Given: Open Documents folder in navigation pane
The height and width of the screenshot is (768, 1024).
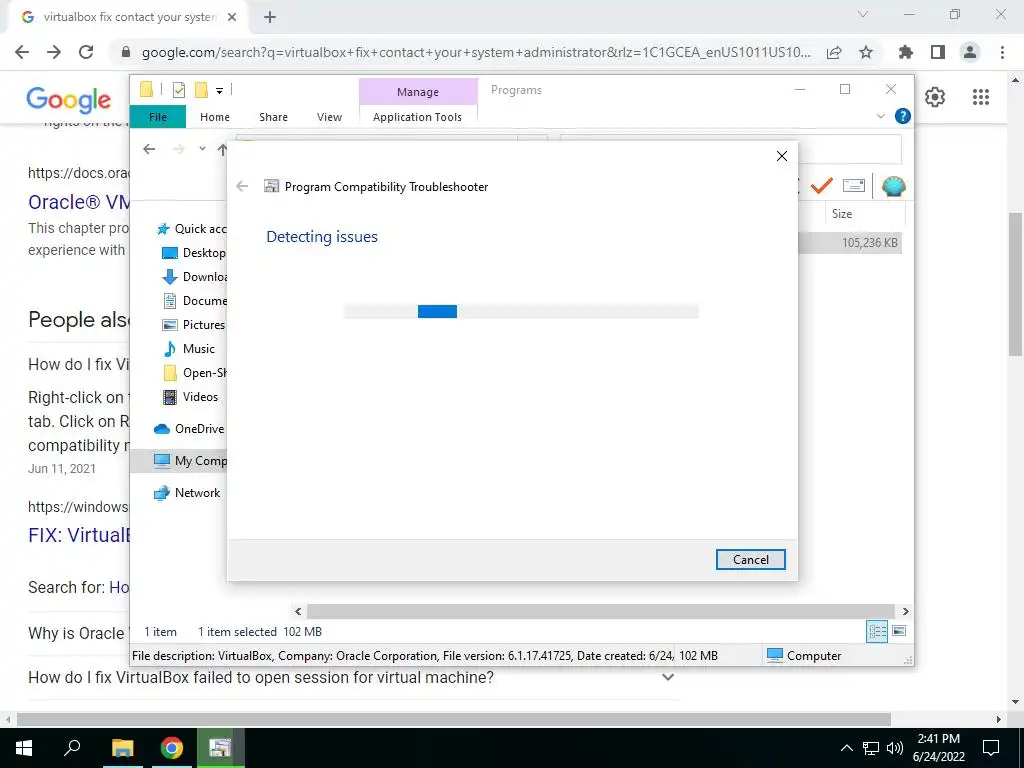Looking at the screenshot, I should pyautogui.click(x=194, y=300).
